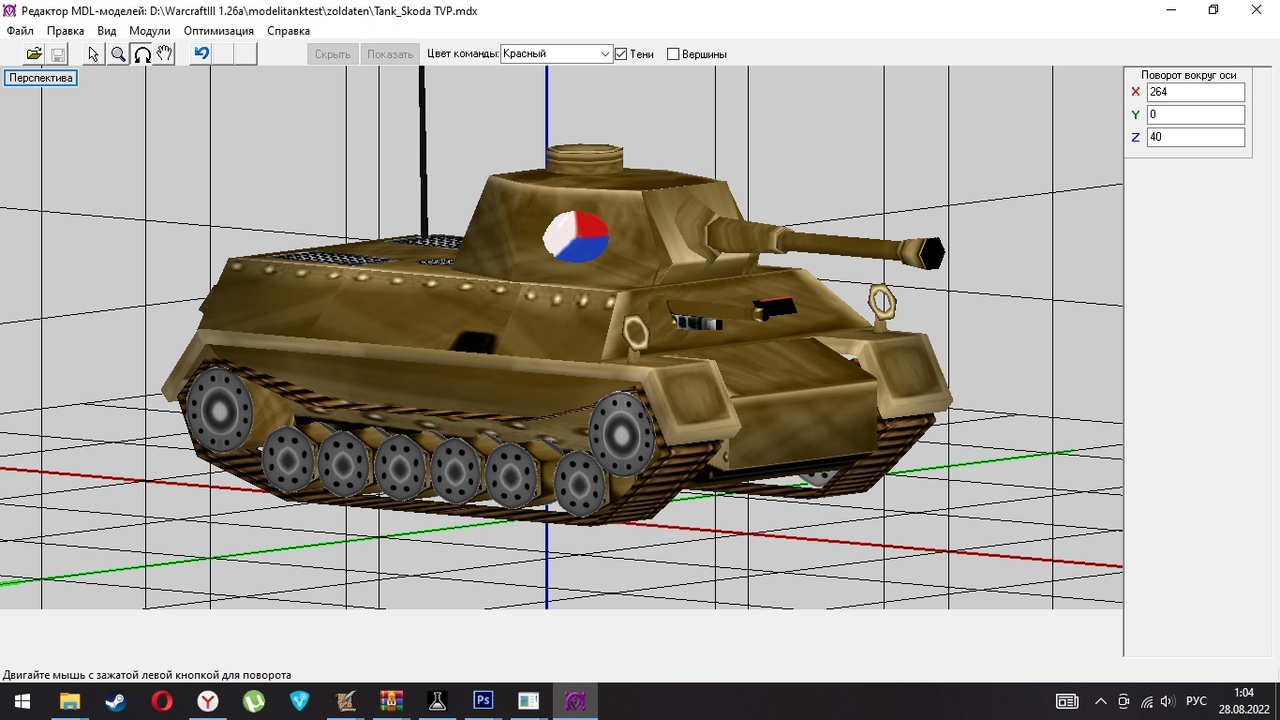This screenshot has width=1280, height=720.
Task: Open the Оптимизация menu
Action: [220, 31]
